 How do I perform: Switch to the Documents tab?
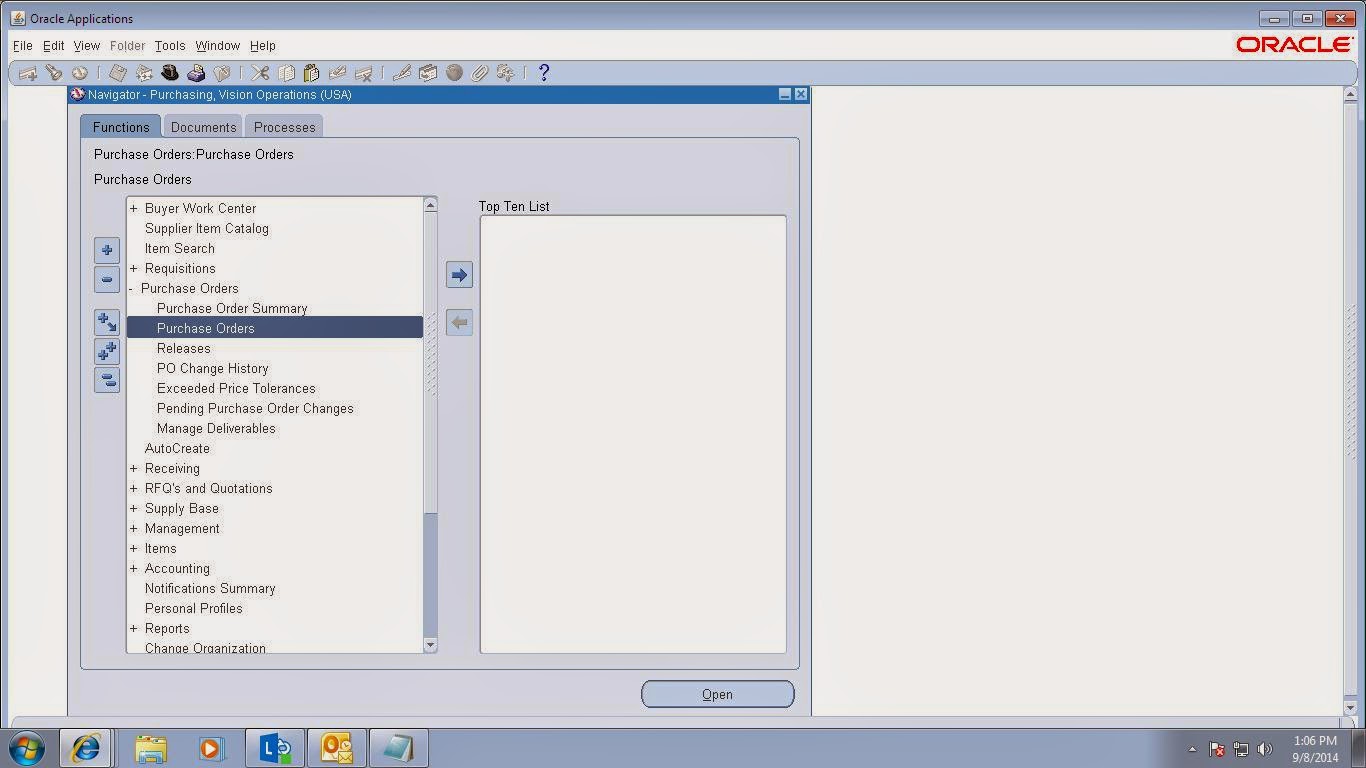pos(203,127)
